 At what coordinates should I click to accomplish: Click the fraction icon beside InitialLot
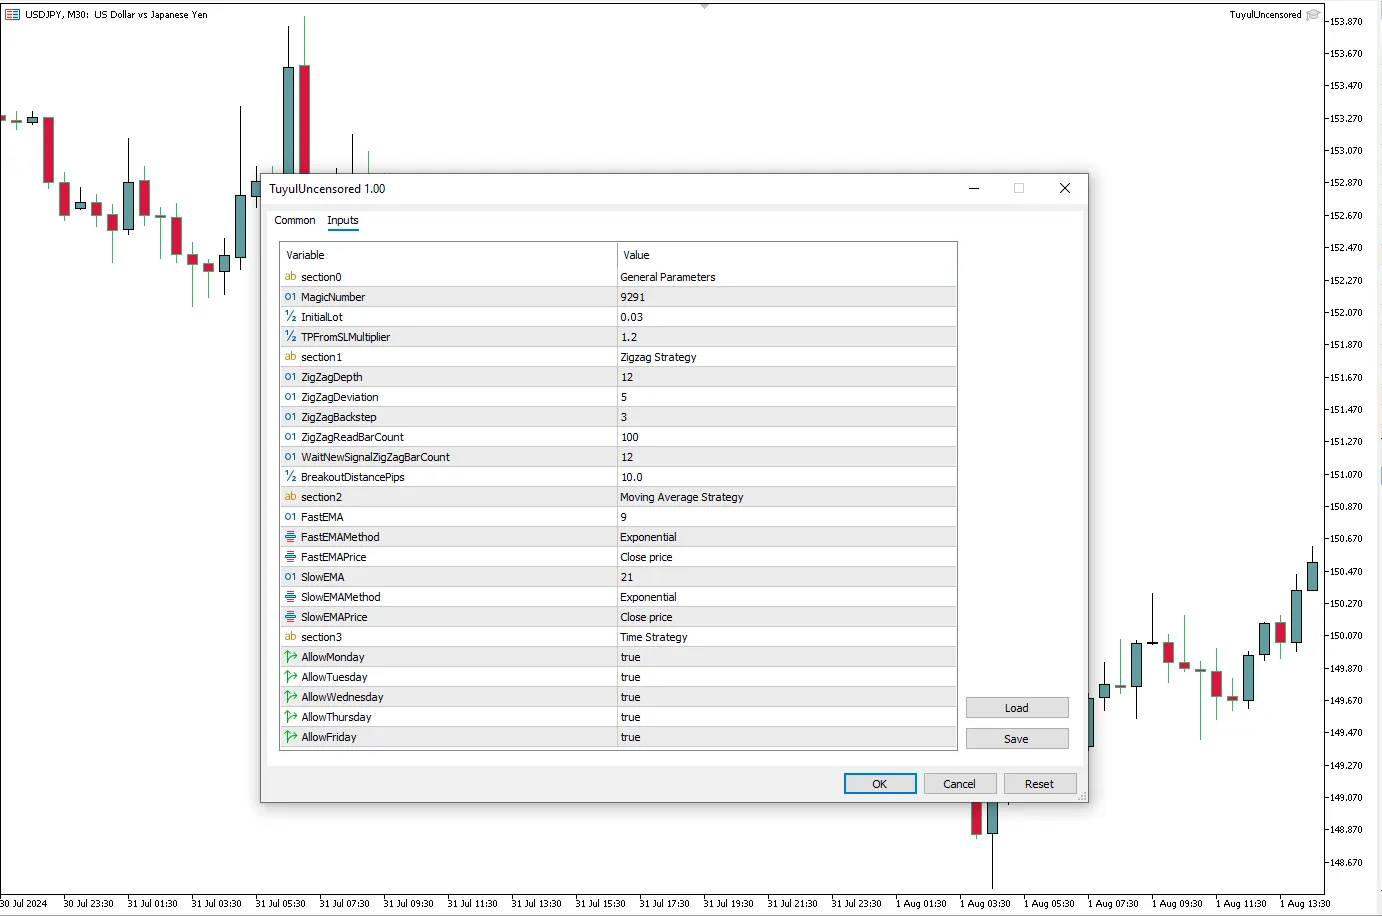point(290,317)
